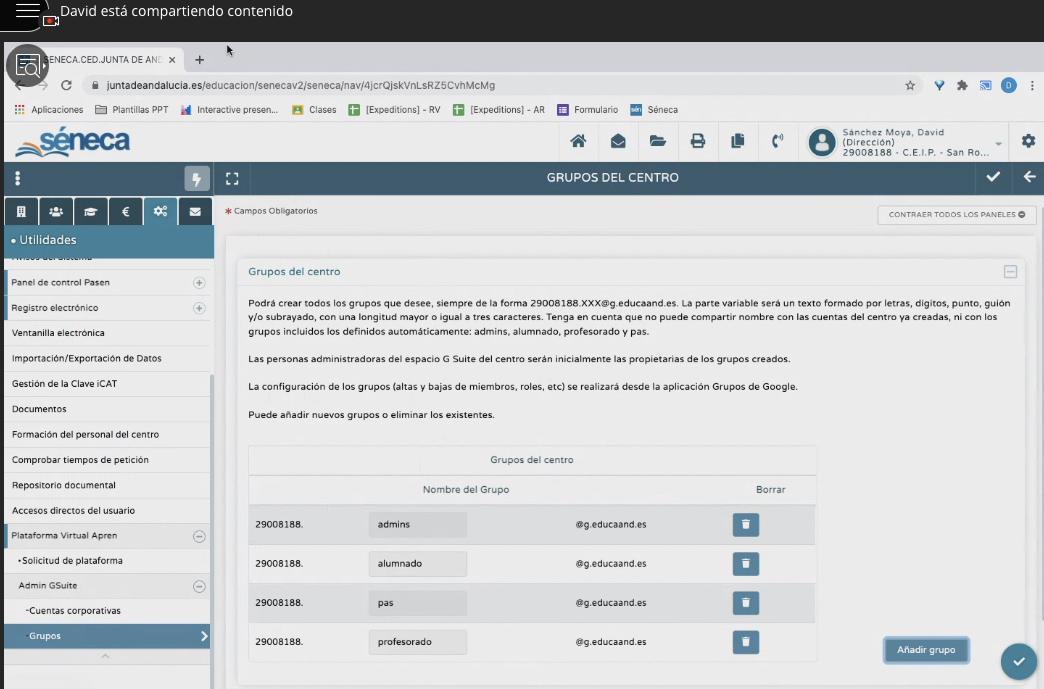Open Repositorio documental menu item

click(x=64, y=485)
